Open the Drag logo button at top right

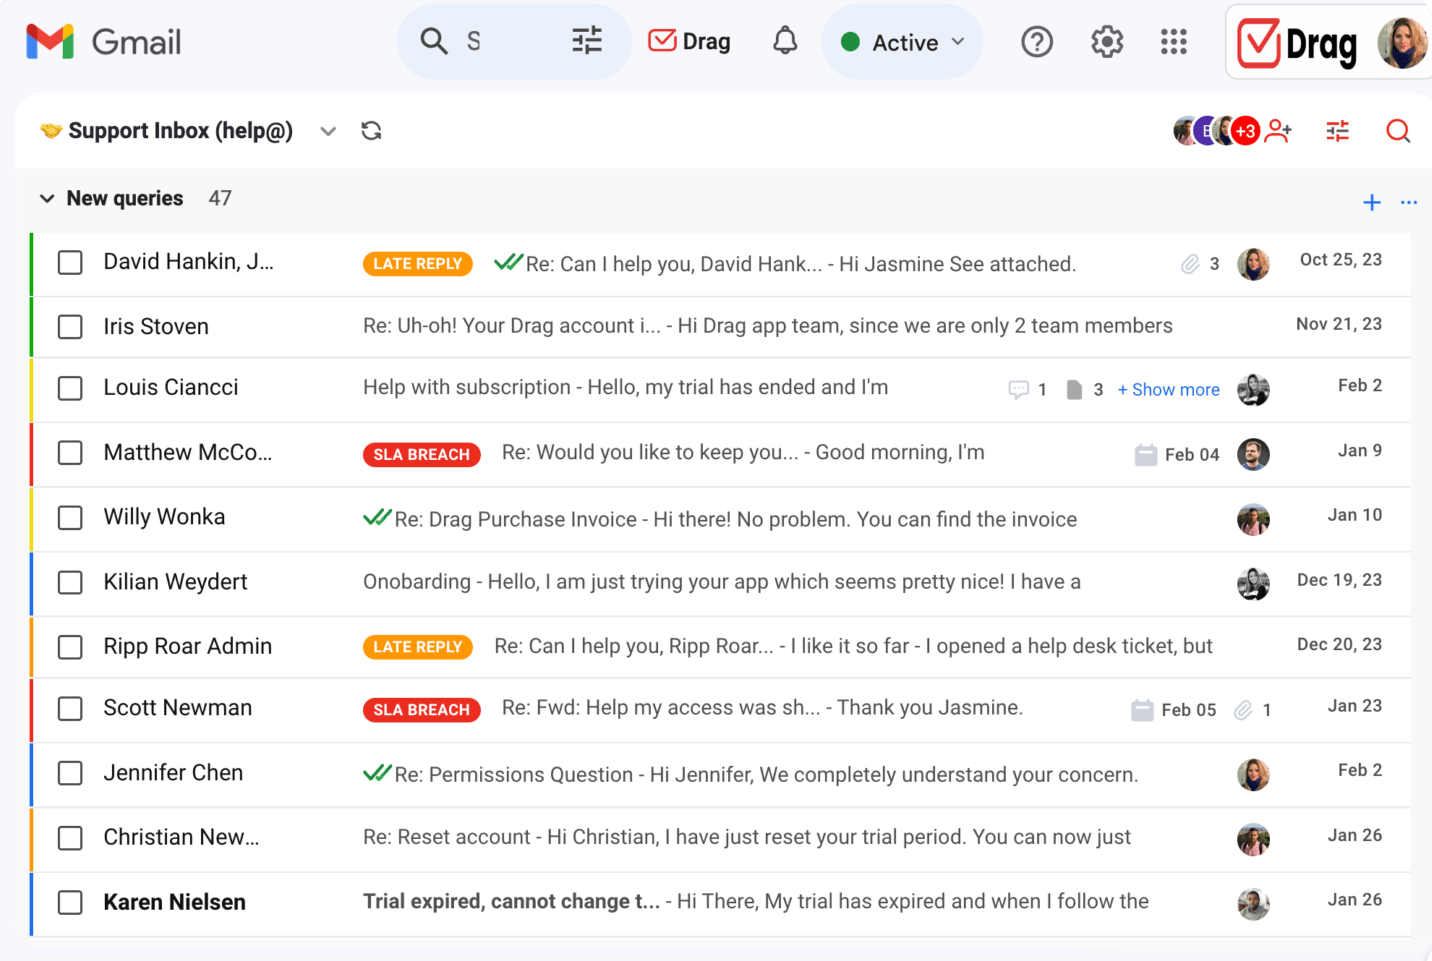coord(1297,43)
